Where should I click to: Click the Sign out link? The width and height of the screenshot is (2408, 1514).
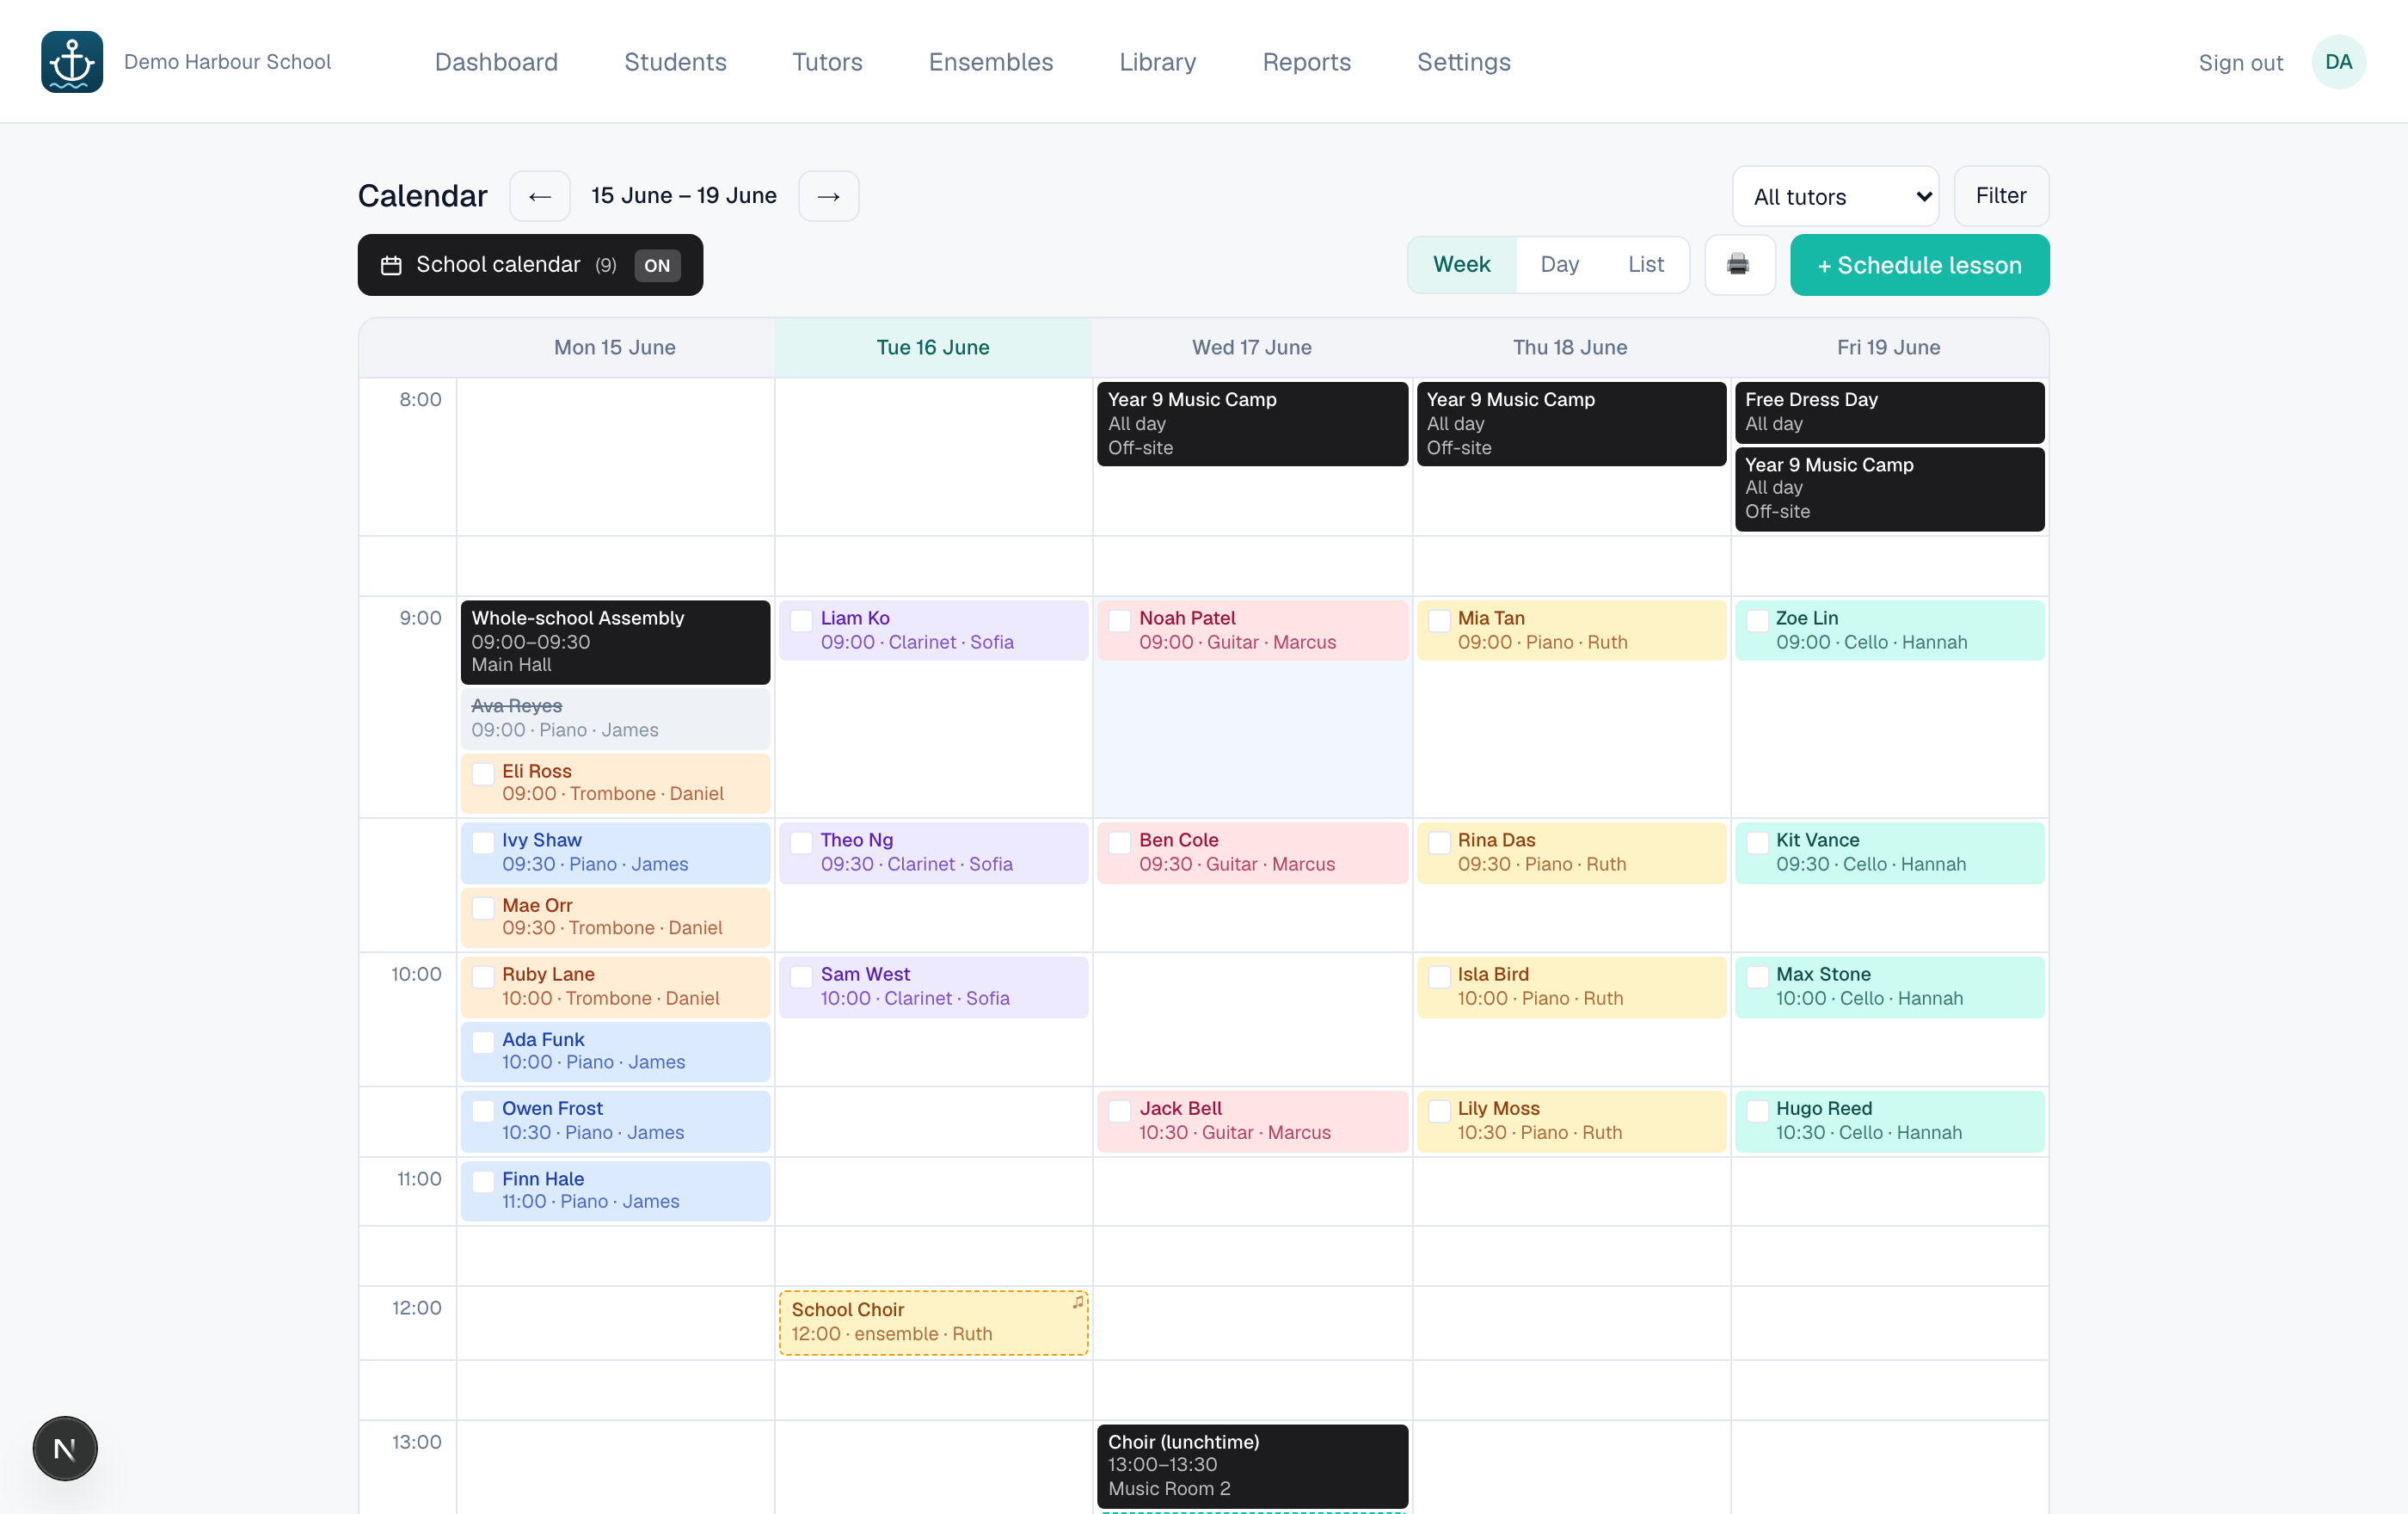pyautogui.click(x=2240, y=63)
